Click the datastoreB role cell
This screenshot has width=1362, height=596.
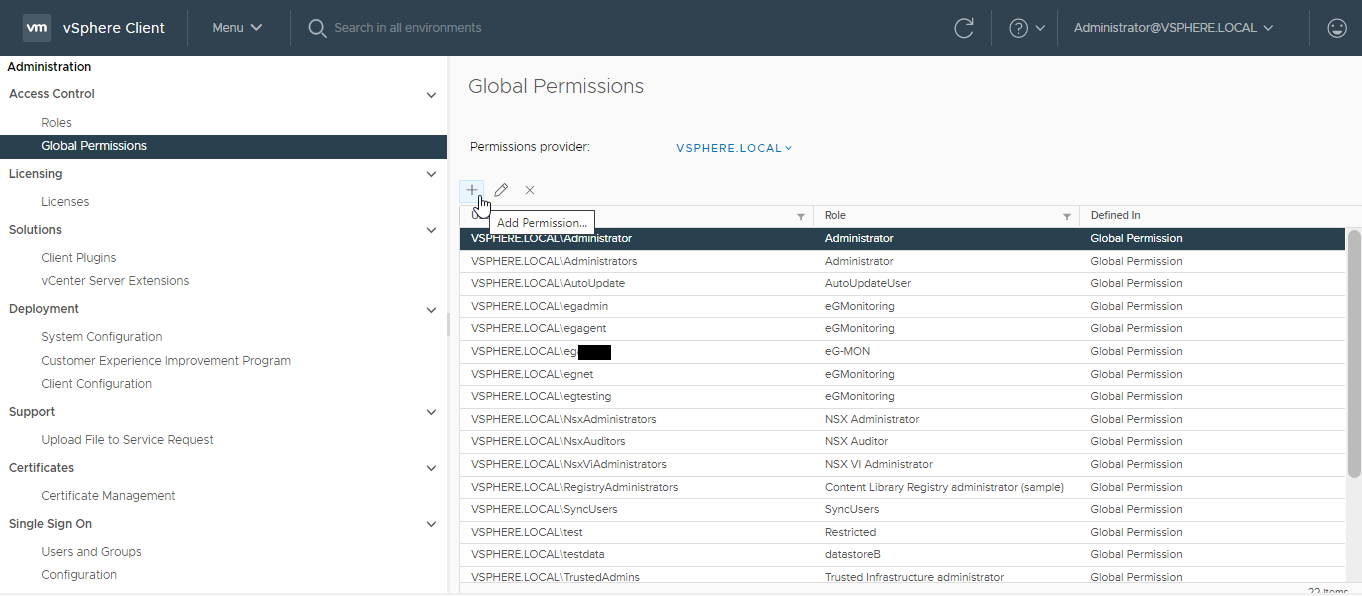click(x=853, y=555)
